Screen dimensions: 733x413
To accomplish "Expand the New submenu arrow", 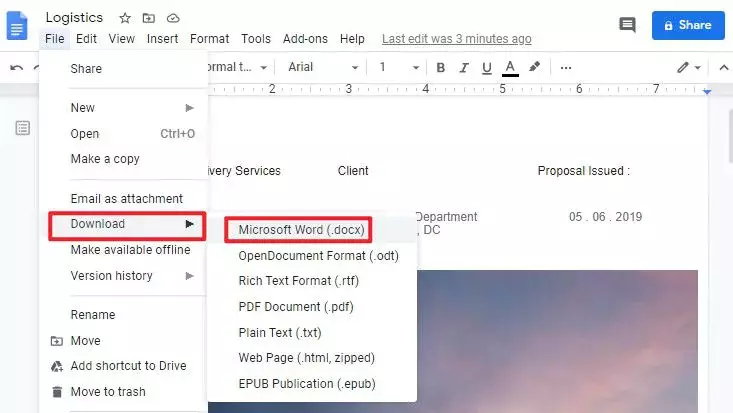I will tap(189, 108).
